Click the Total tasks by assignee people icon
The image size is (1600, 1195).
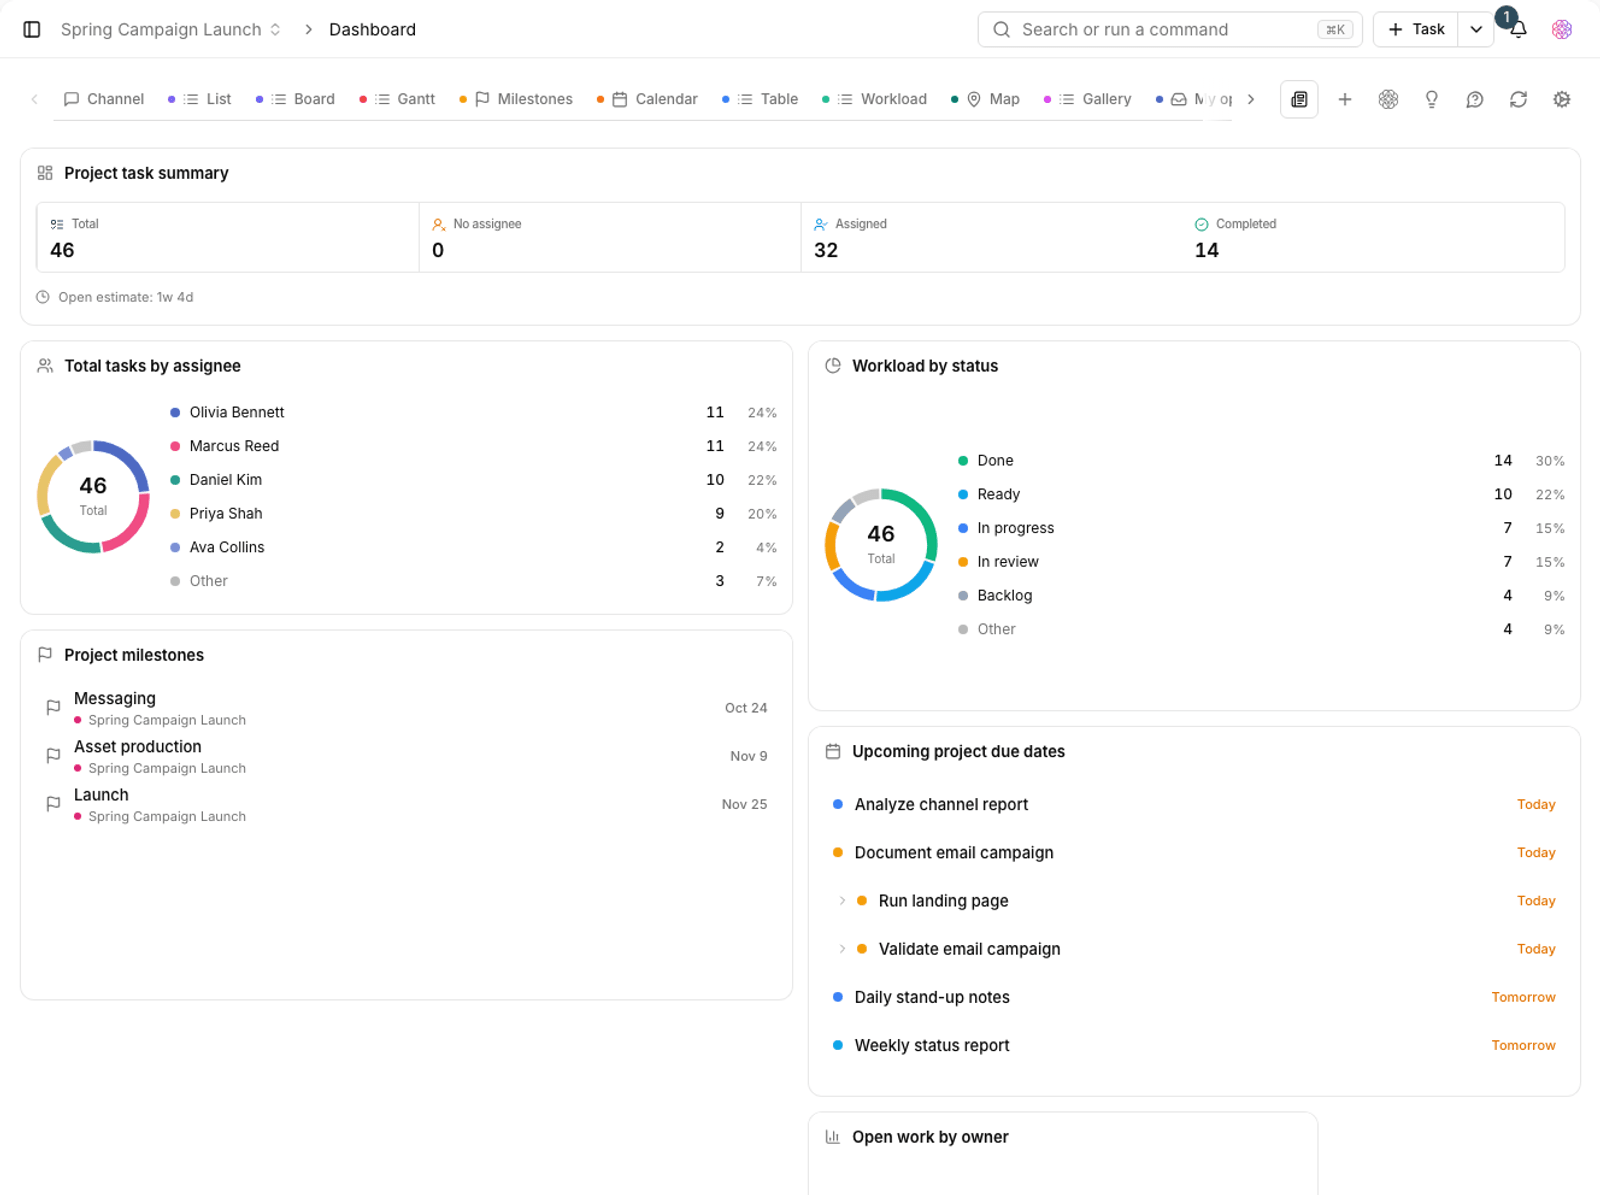pyautogui.click(x=45, y=366)
